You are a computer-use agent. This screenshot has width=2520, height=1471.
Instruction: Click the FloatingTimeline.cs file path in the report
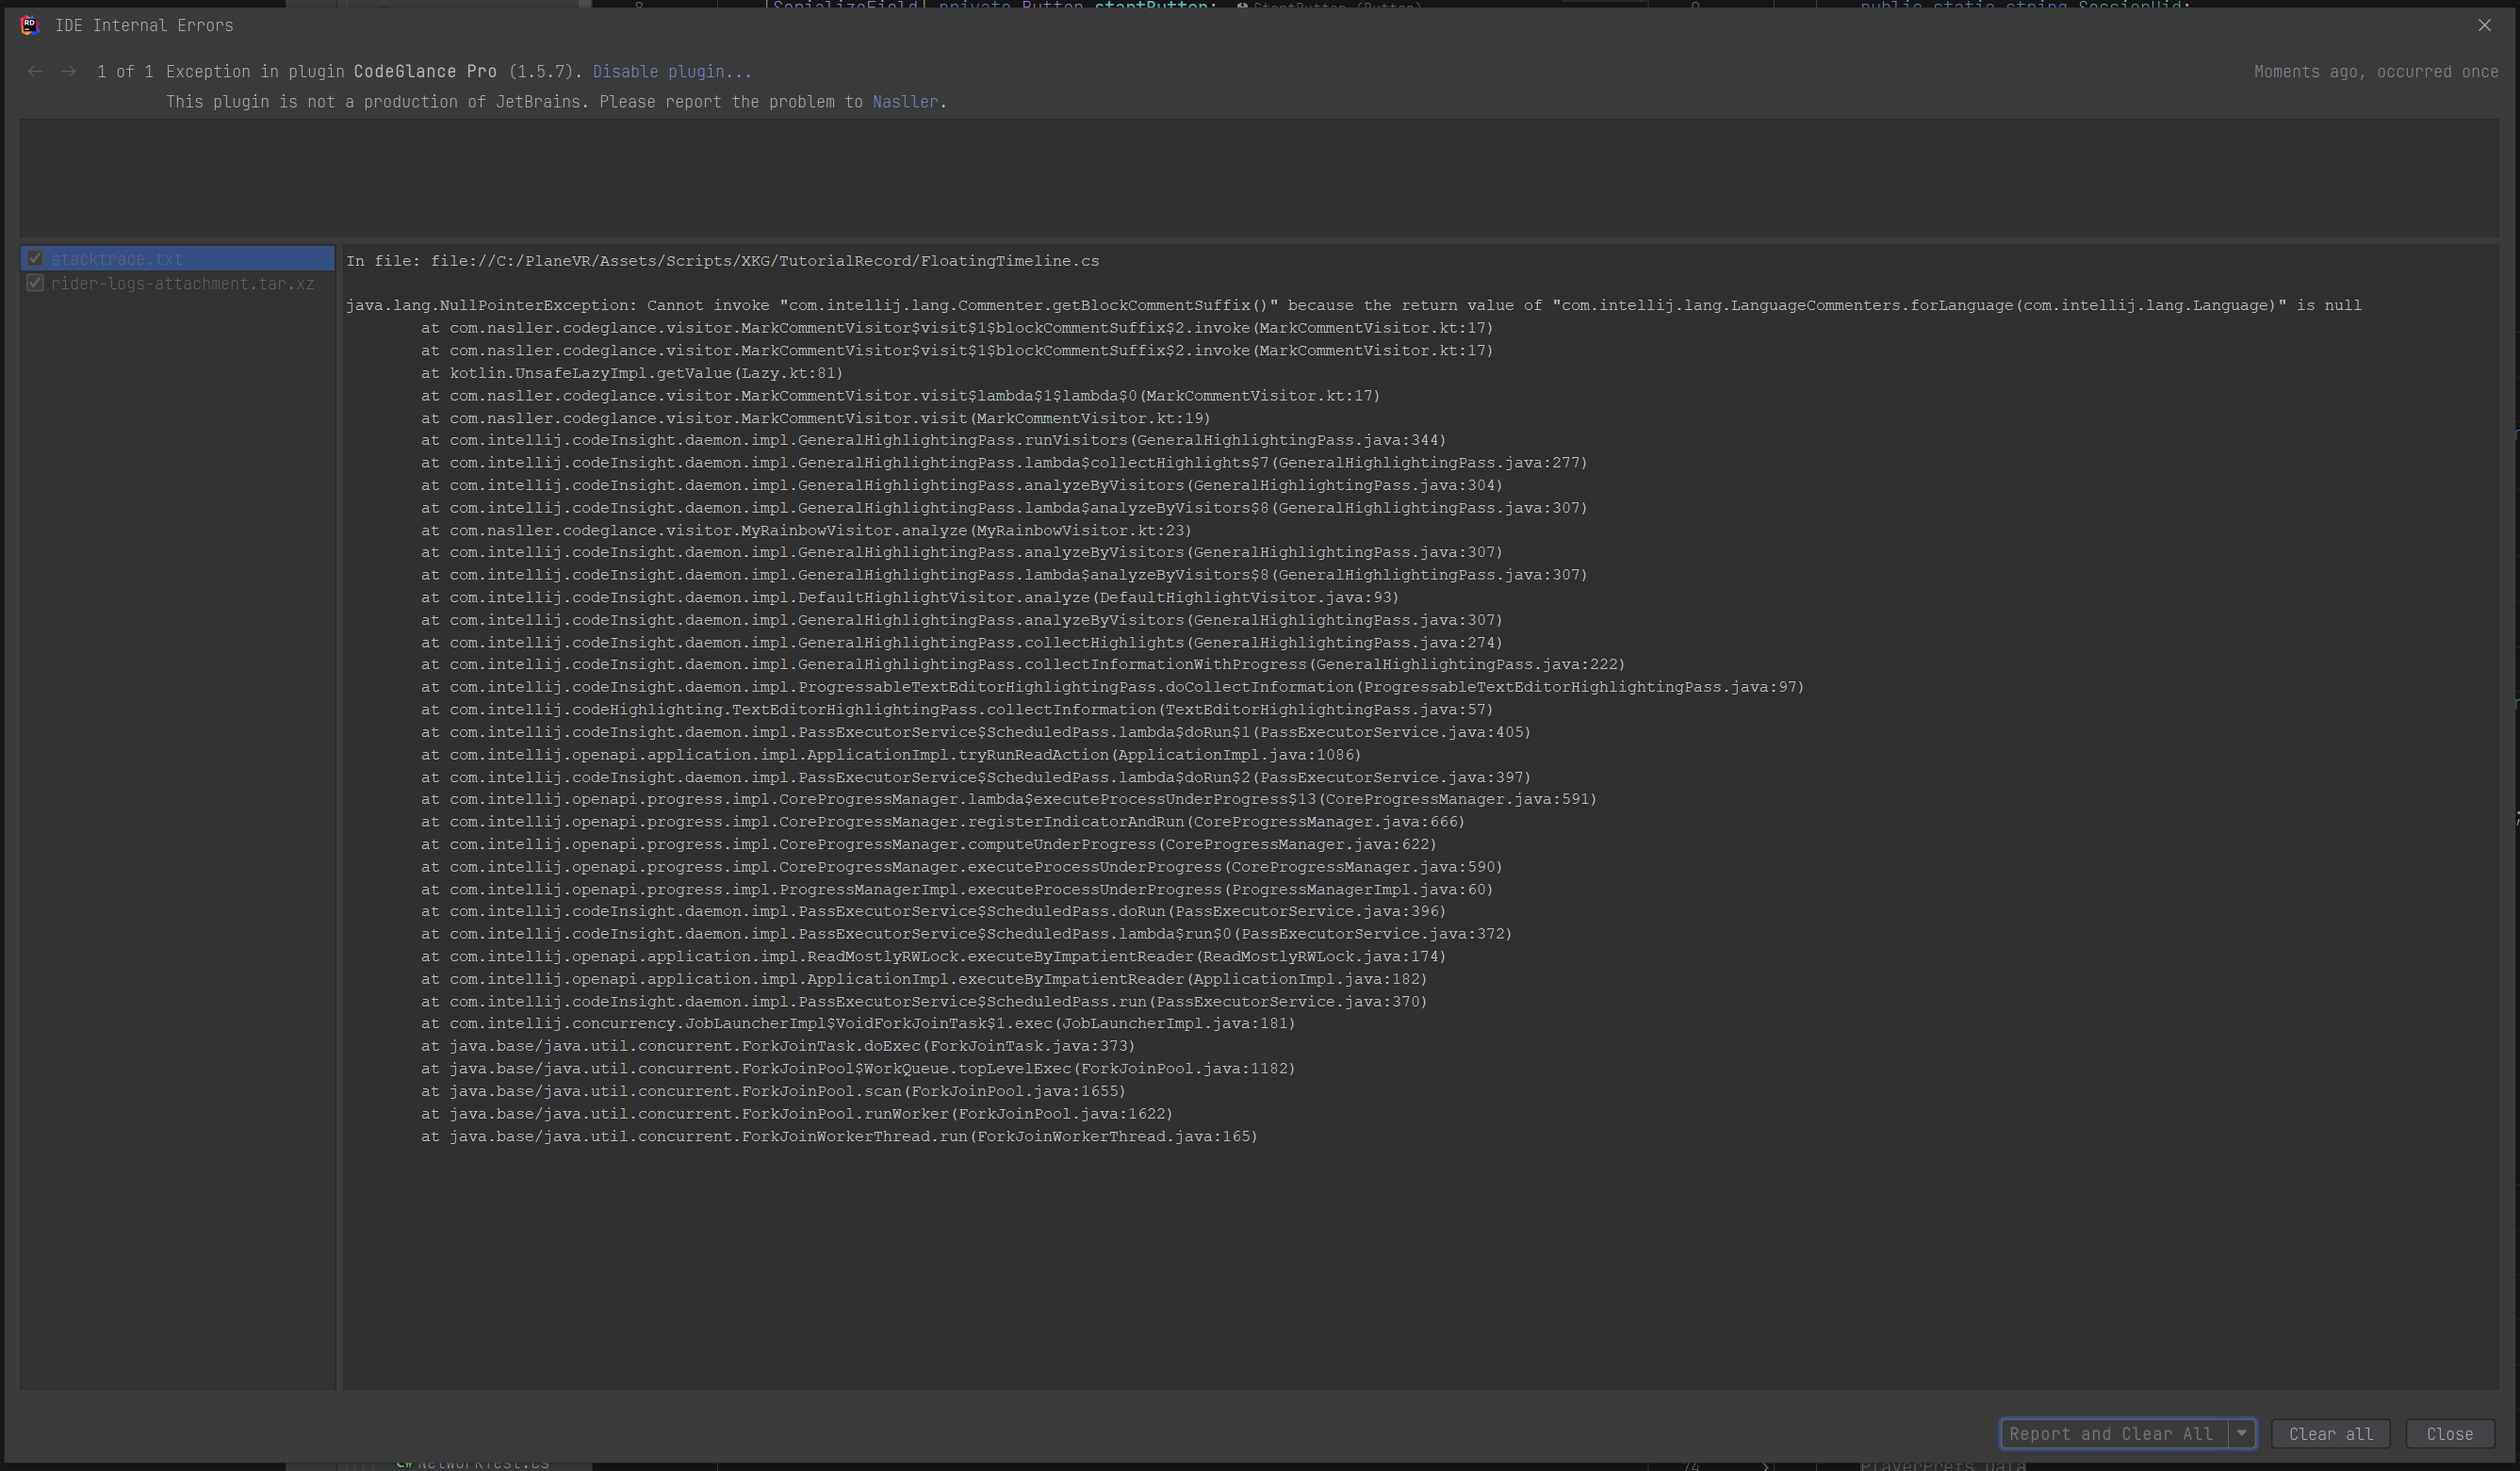(765, 260)
